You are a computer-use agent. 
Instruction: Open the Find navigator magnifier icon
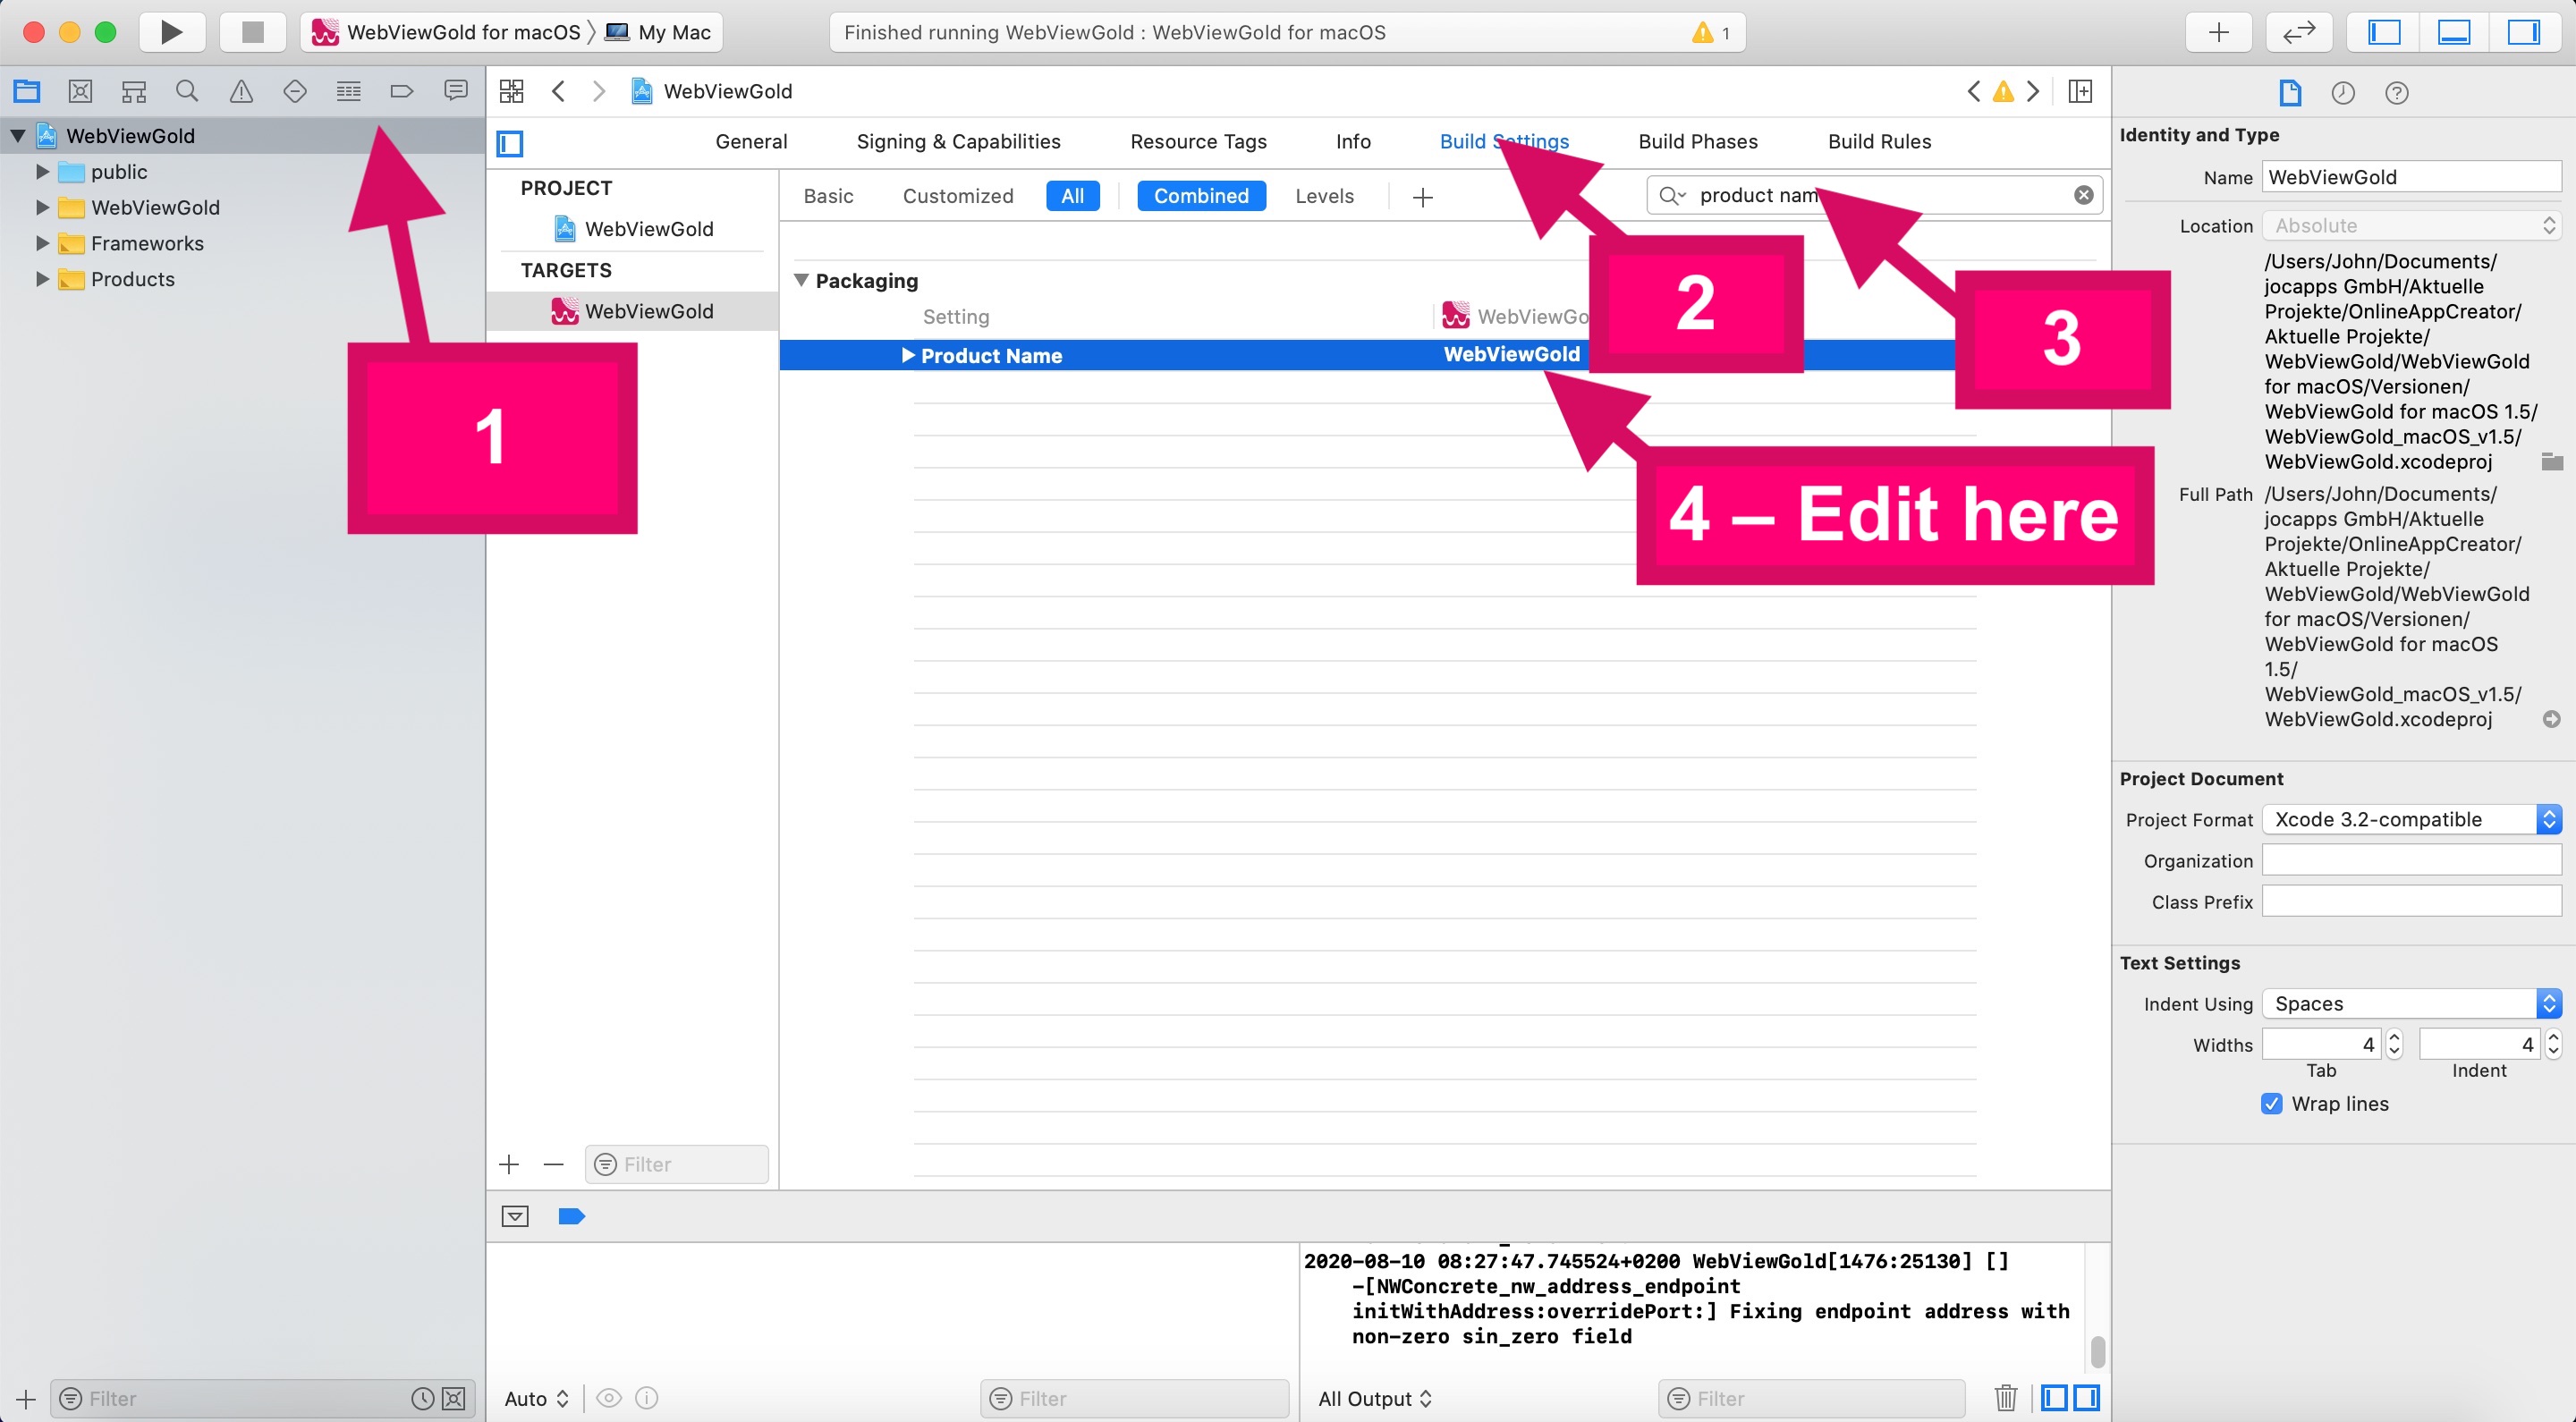187,92
